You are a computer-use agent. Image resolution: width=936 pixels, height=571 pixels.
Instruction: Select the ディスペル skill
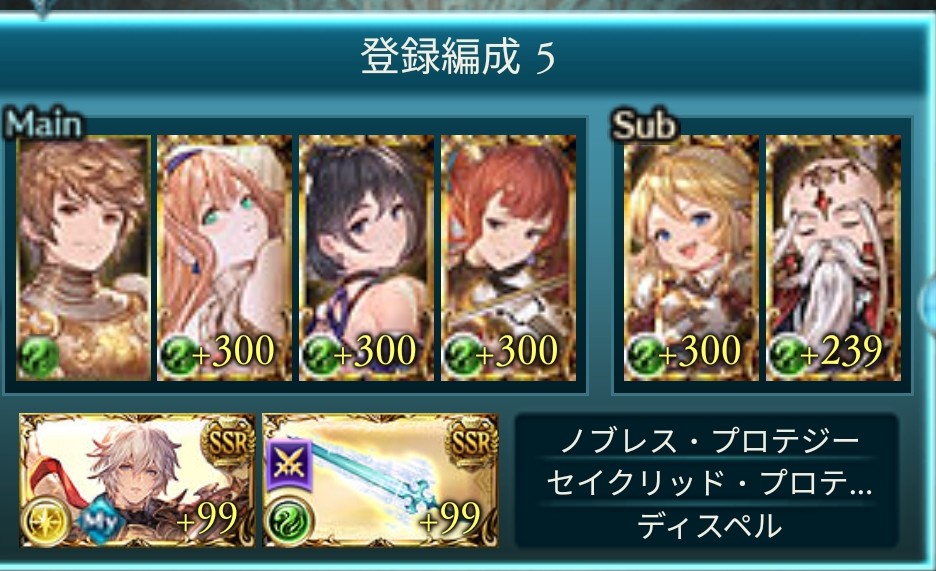(x=708, y=525)
